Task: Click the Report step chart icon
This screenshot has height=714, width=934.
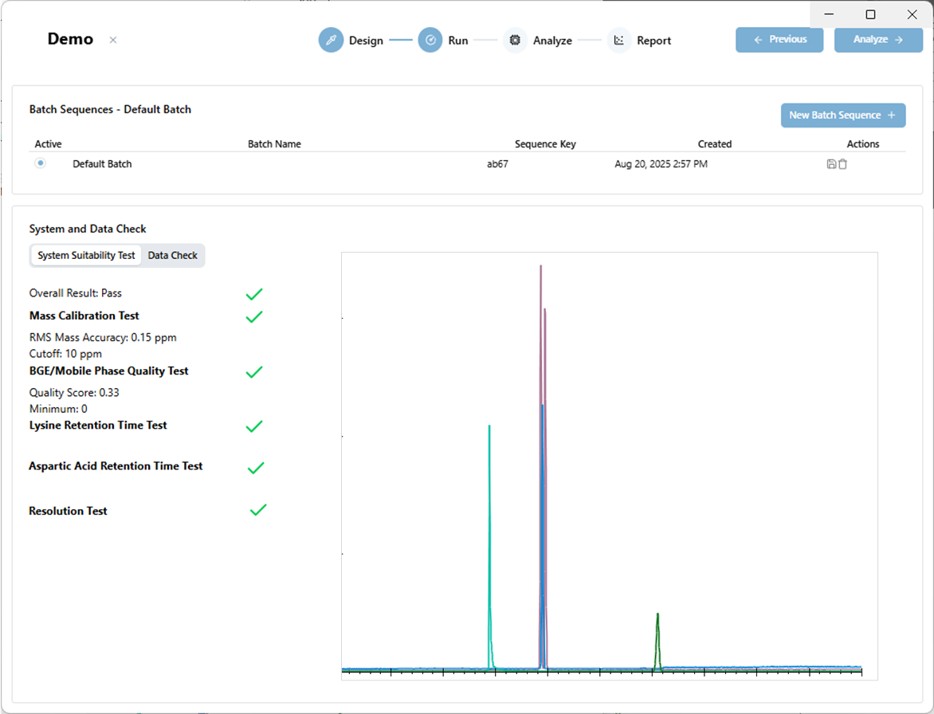Action: pos(619,40)
